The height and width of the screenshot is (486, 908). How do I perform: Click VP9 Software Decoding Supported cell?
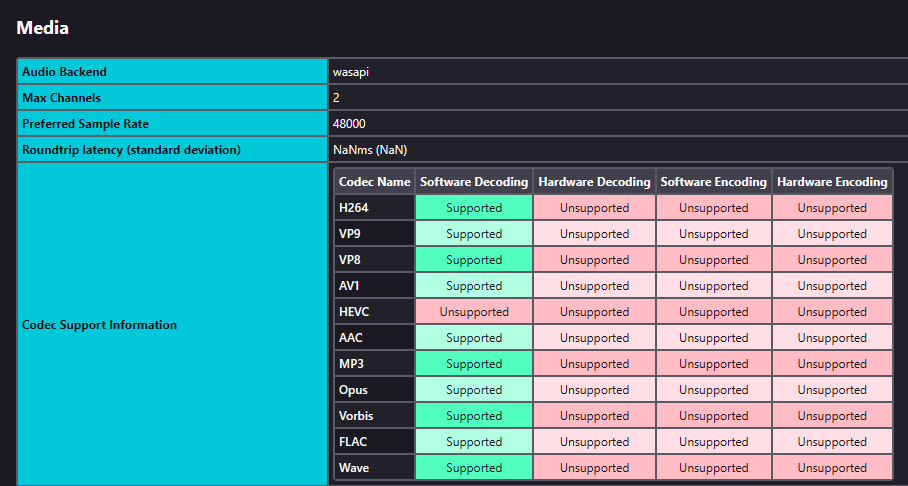coord(474,233)
